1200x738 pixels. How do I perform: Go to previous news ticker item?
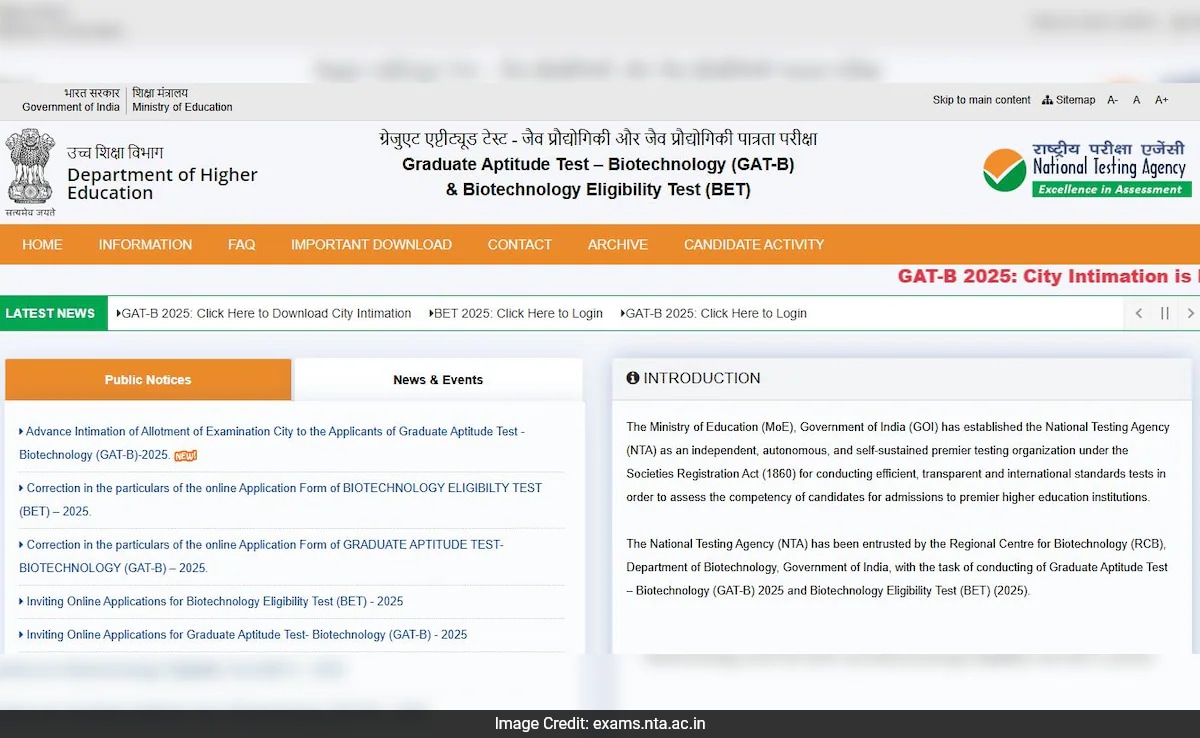(1138, 313)
